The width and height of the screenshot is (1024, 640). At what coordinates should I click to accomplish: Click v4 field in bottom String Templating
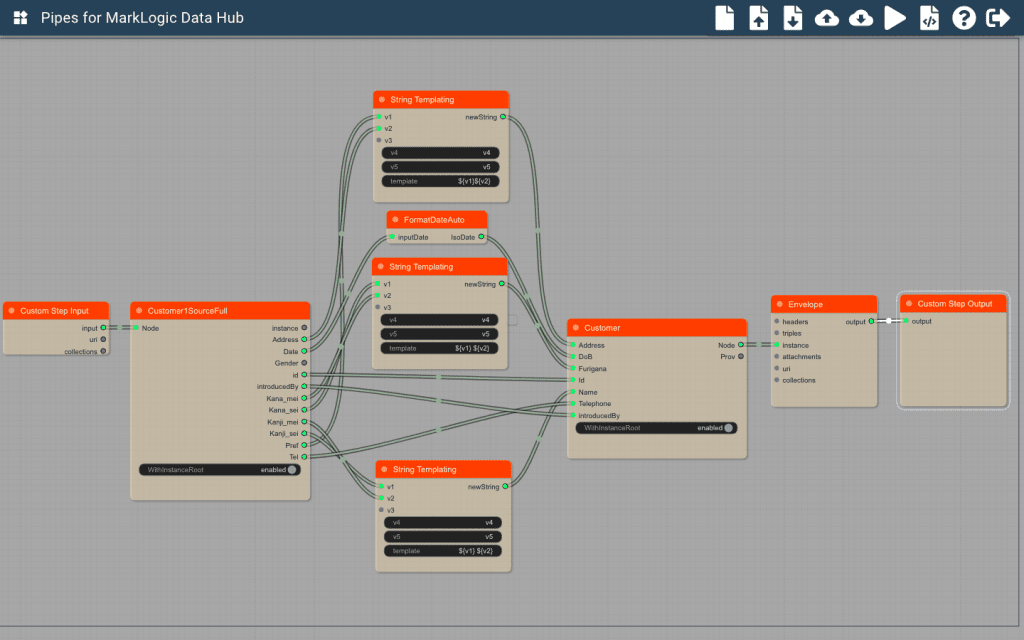(x=443, y=522)
